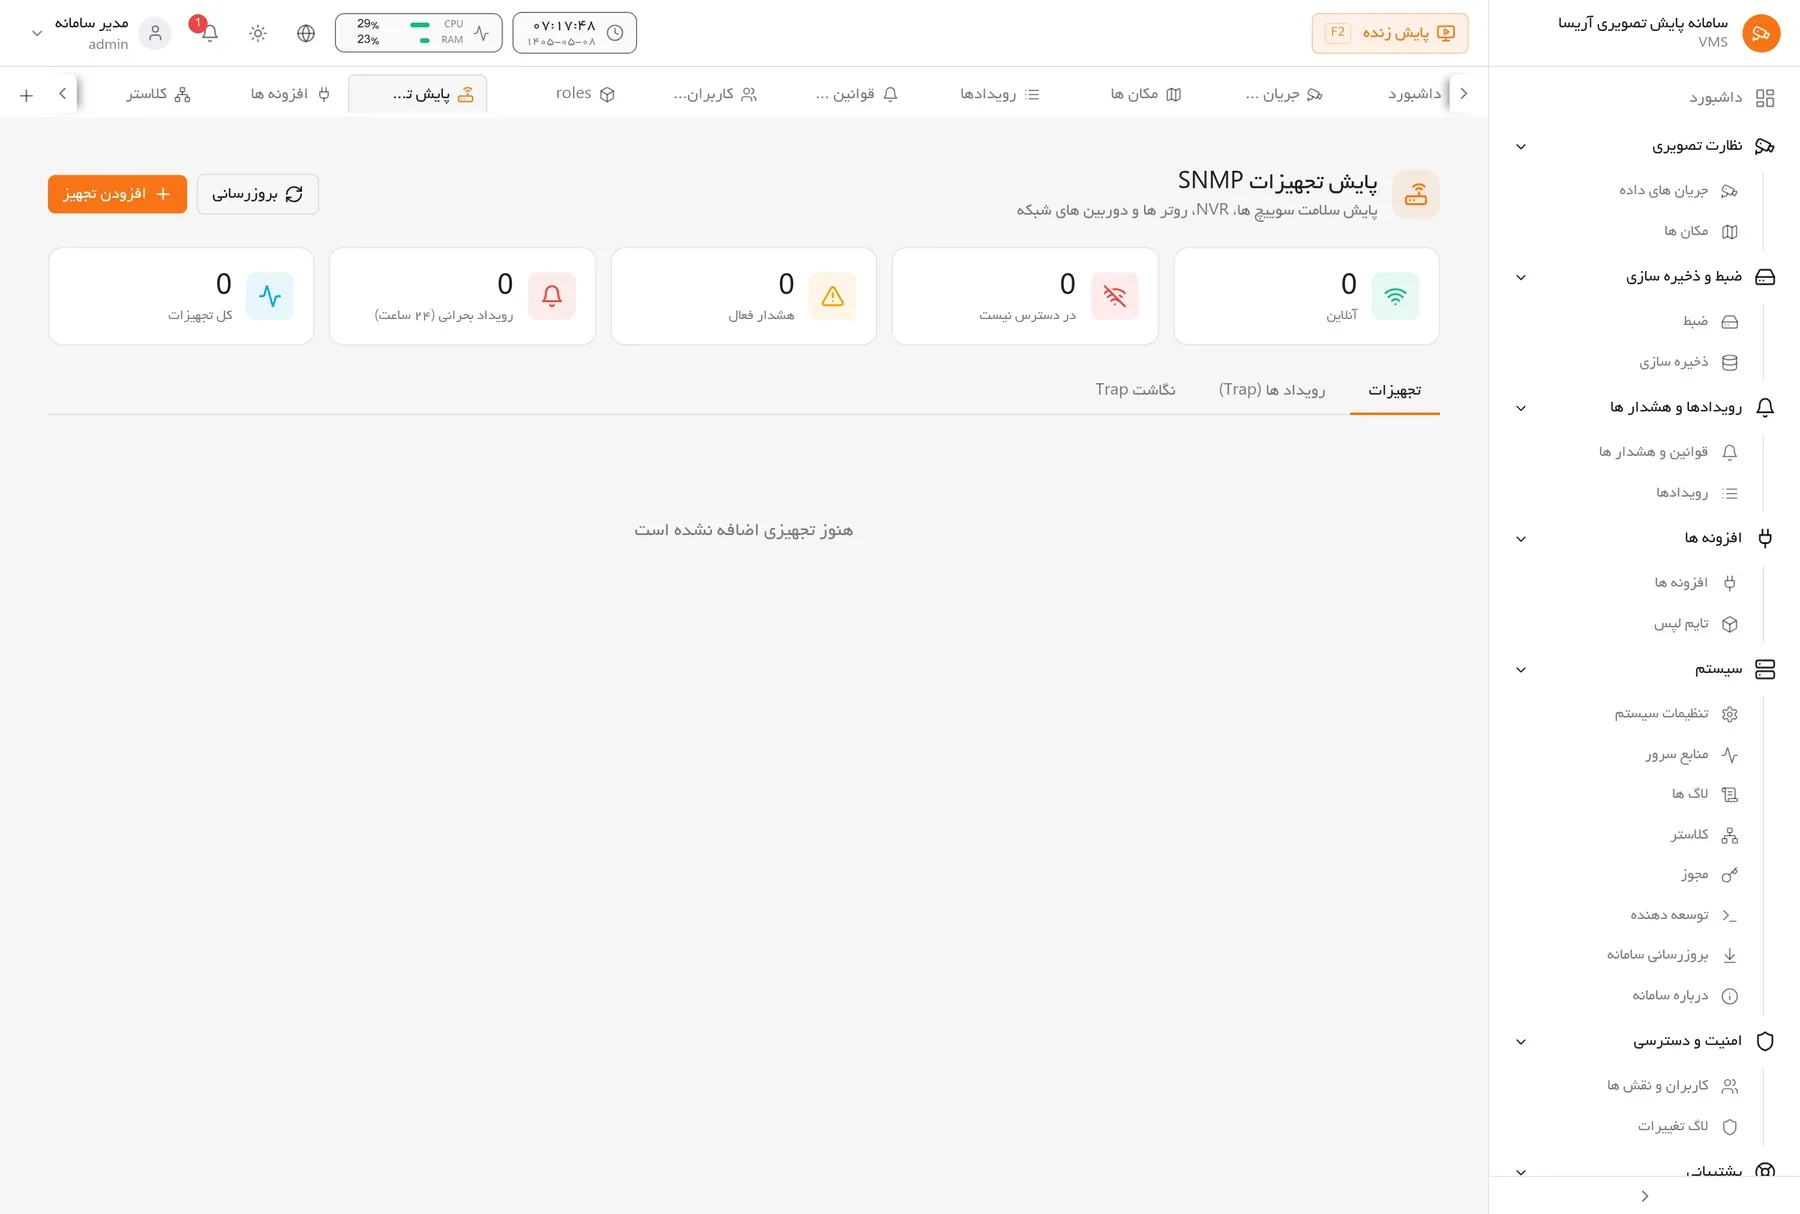
Task: Click the منابع سرور activity icon
Action: [x=1729, y=755]
